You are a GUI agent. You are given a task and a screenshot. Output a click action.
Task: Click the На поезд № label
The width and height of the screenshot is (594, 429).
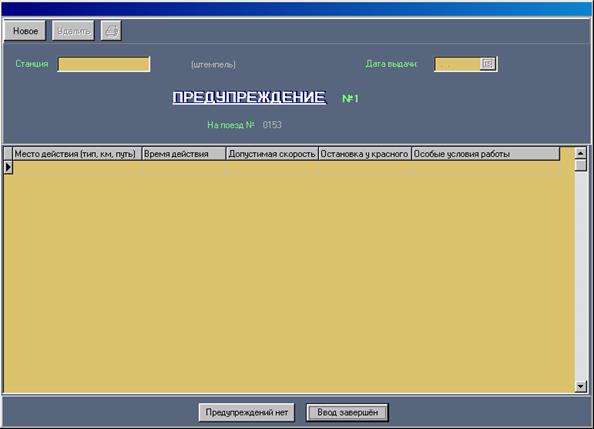pyautogui.click(x=231, y=125)
